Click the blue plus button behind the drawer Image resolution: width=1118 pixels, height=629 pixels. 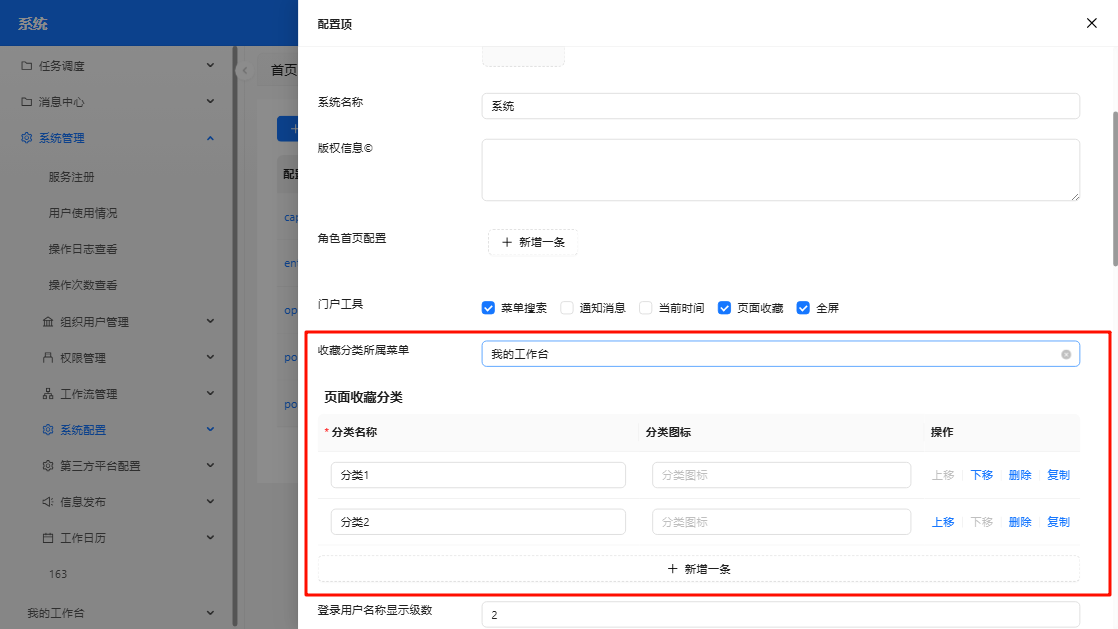289,129
